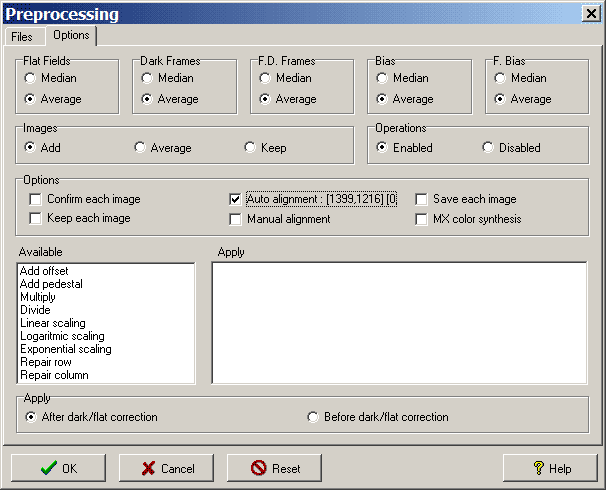The height and width of the screenshot is (490, 606).
Task: Click inside the empty Apply list box
Action: pyautogui.click(x=399, y=322)
